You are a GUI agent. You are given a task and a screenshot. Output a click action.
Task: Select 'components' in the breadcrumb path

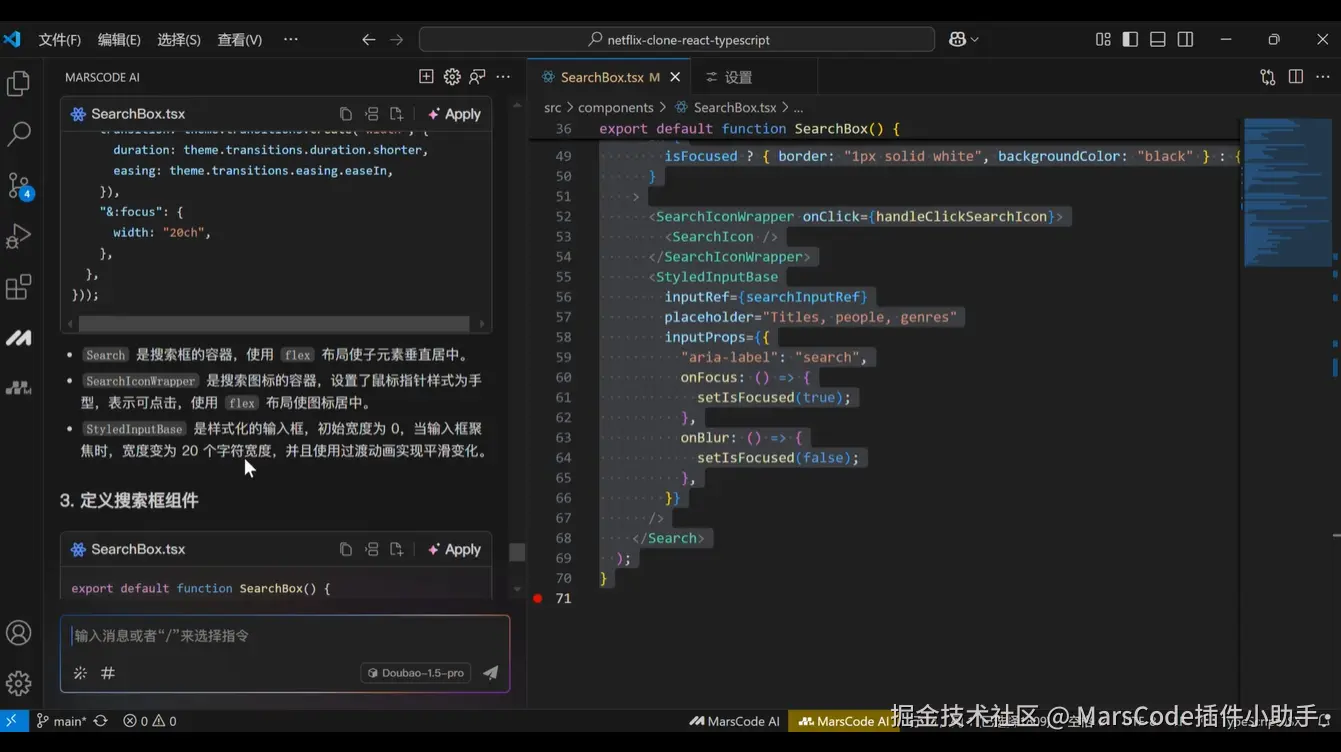click(615, 107)
